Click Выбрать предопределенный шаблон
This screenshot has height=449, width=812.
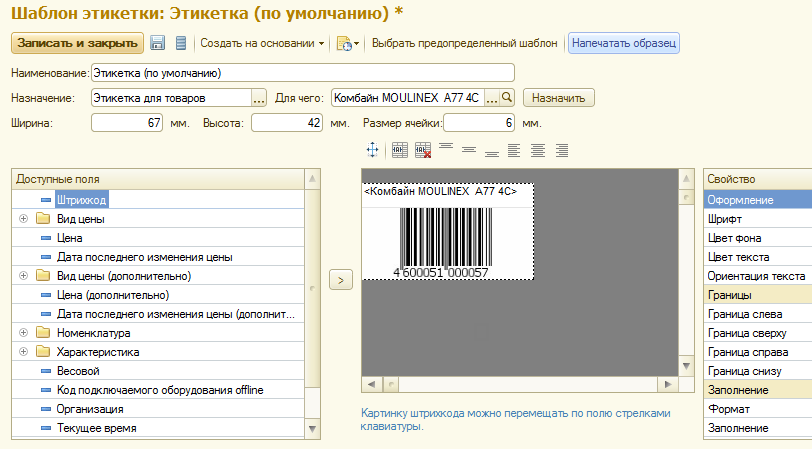pos(465,44)
